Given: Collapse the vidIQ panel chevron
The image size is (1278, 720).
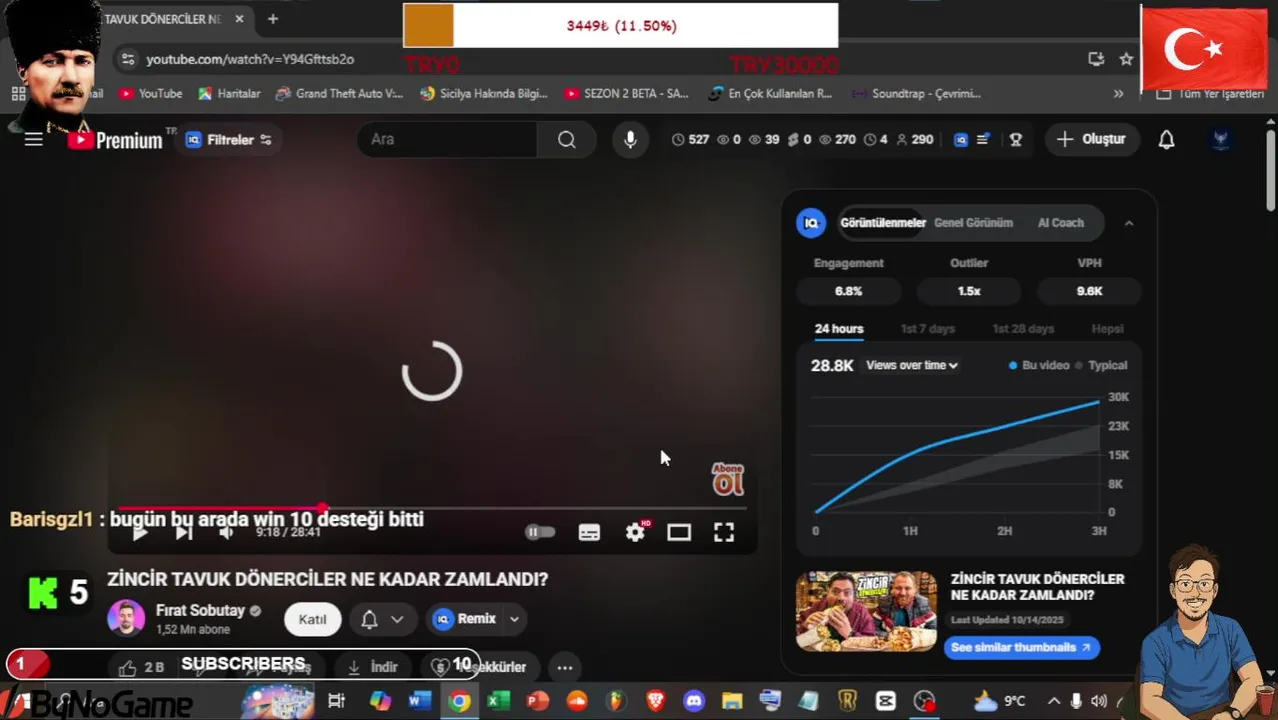Looking at the screenshot, I should tap(1129, 223).
